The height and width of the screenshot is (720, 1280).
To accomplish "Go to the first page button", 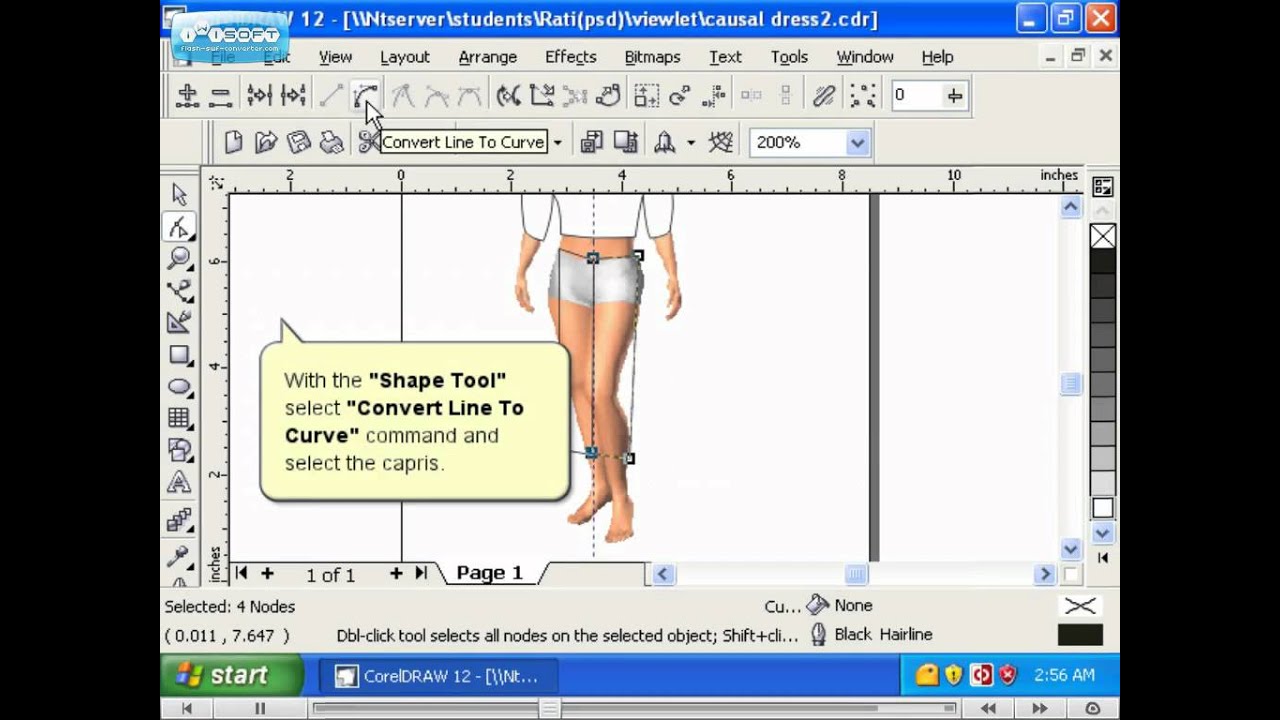I will tap(240, 573).
